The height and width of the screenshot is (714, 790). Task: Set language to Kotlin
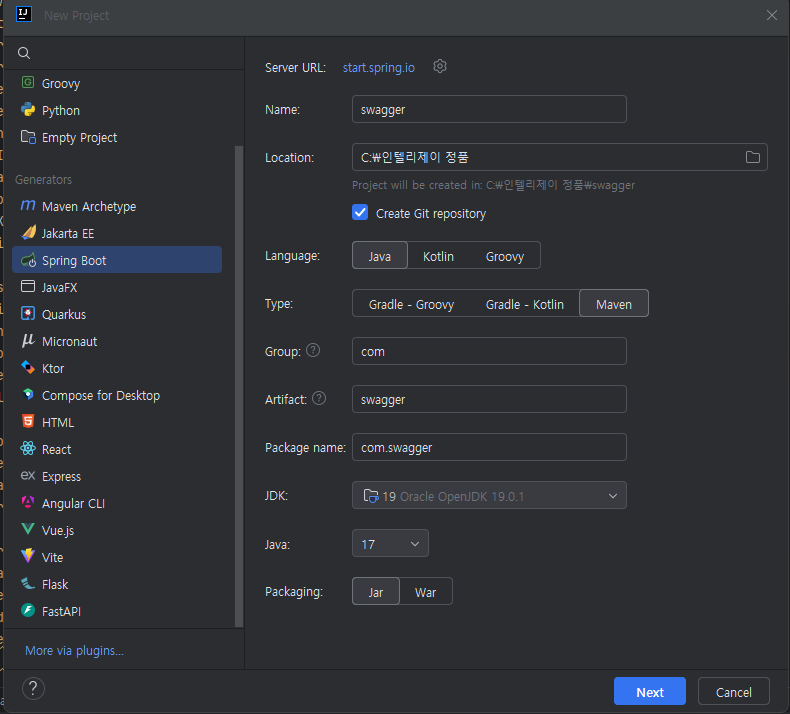(x=438, y=256)
